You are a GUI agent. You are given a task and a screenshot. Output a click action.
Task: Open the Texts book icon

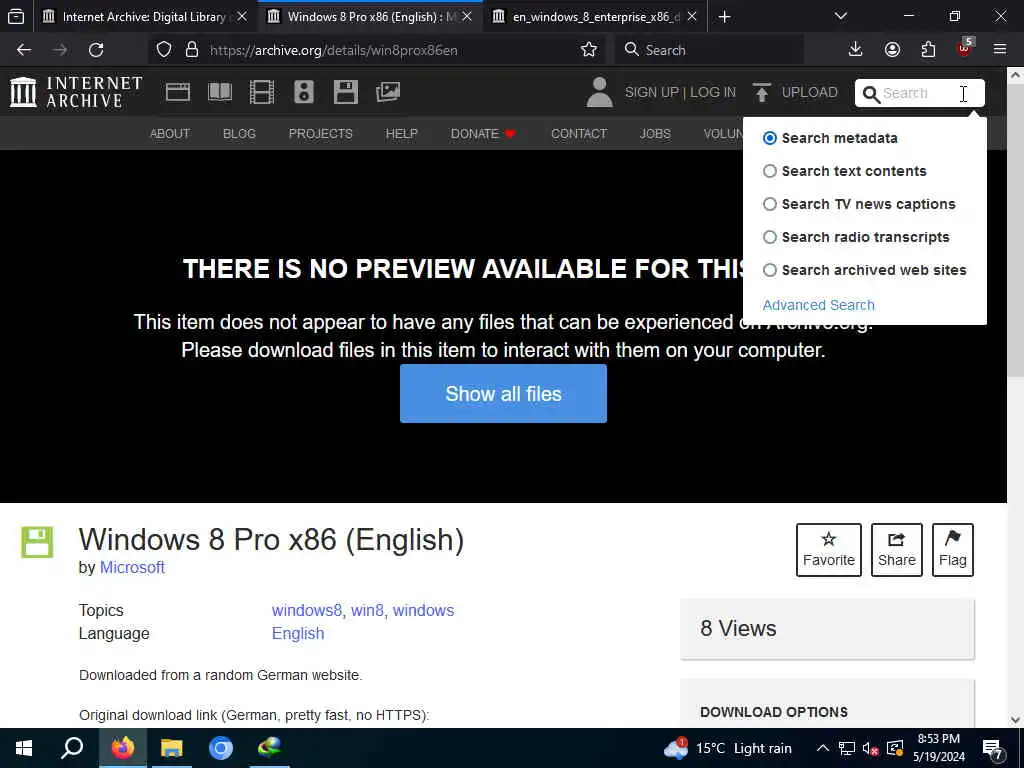click(219, 92)
